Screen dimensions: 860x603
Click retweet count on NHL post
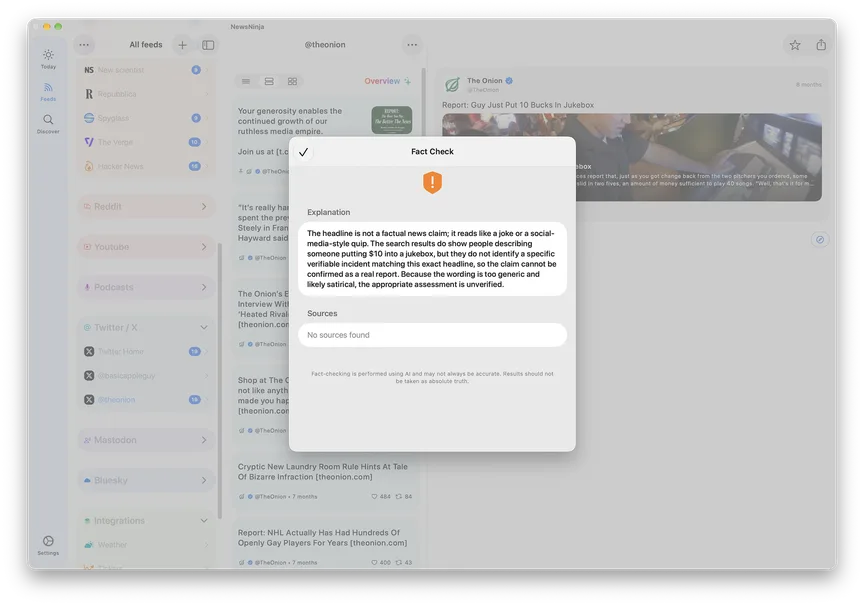[x=404, y=562]
